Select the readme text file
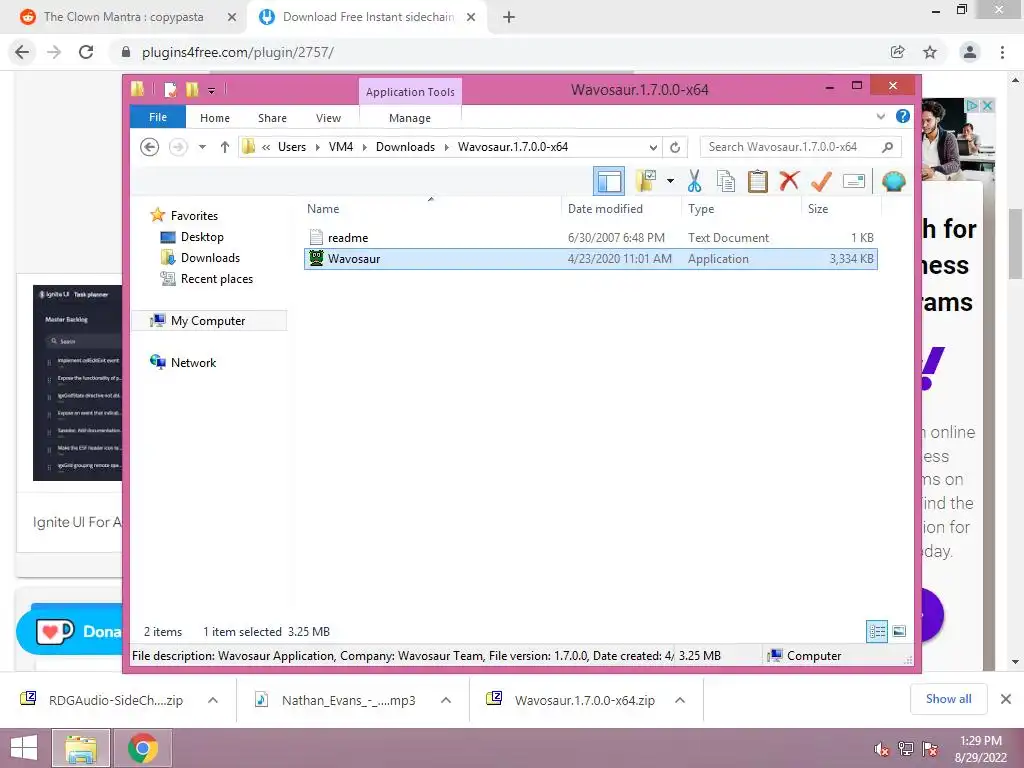The height and width of the screenshot is (768, 1024). pos(590,238)
